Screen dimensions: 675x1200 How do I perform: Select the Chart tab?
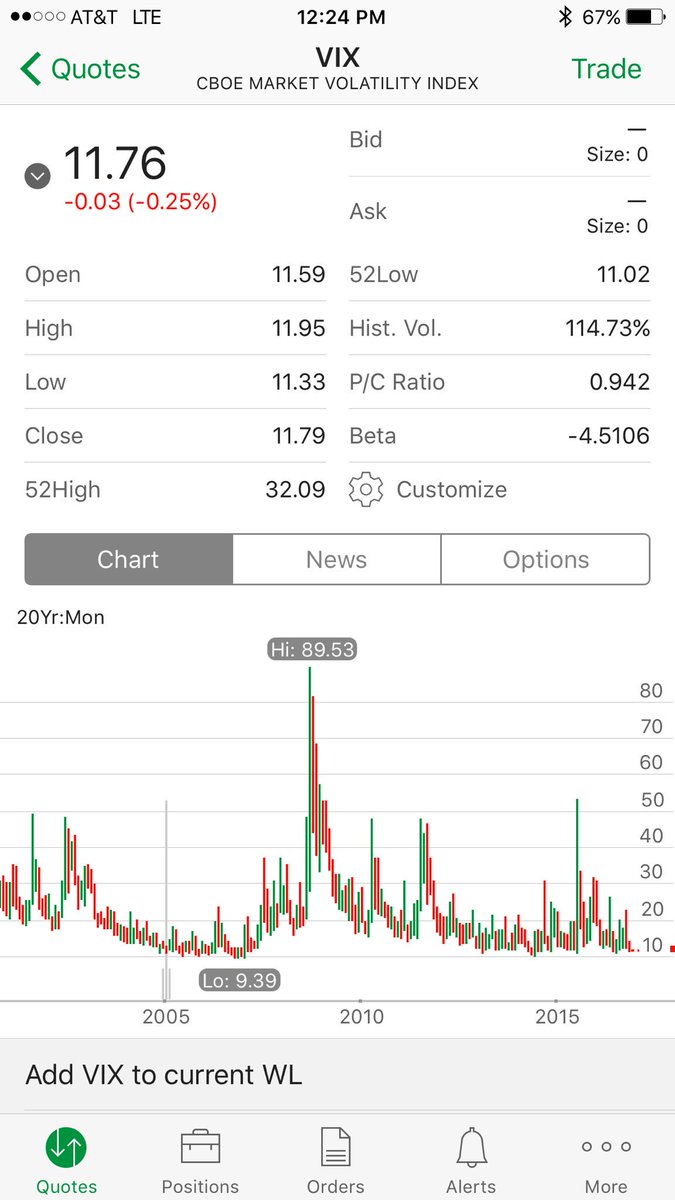pyautogui.click(x=128, y=559)
